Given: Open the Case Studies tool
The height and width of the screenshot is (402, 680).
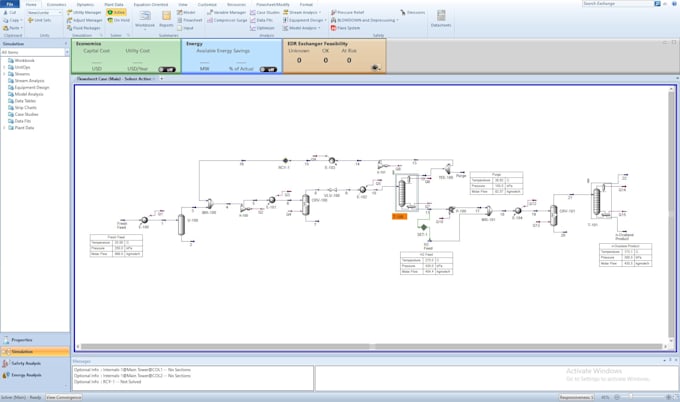Looking at the screenshot, I should (266, 12).
